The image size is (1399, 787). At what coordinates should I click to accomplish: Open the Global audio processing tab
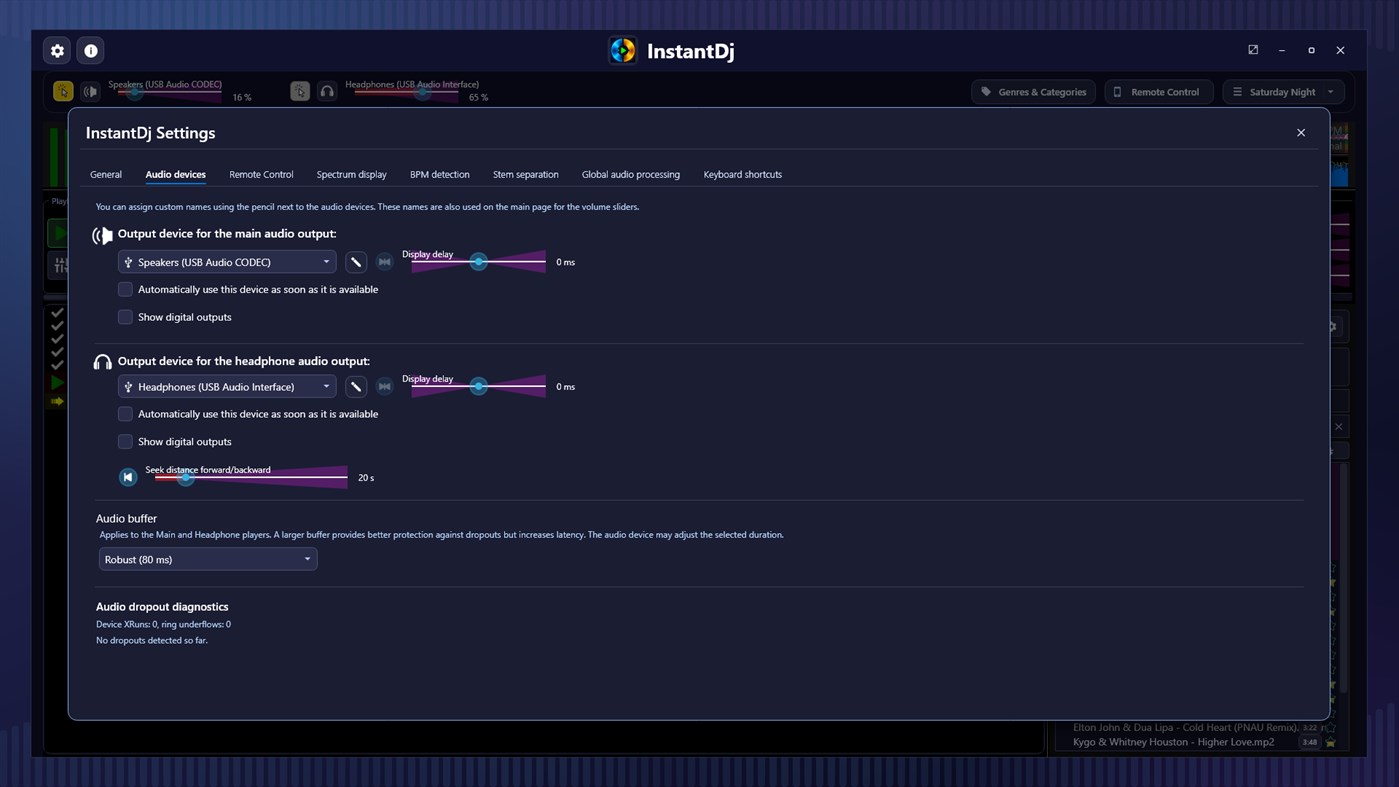[631, 175]
